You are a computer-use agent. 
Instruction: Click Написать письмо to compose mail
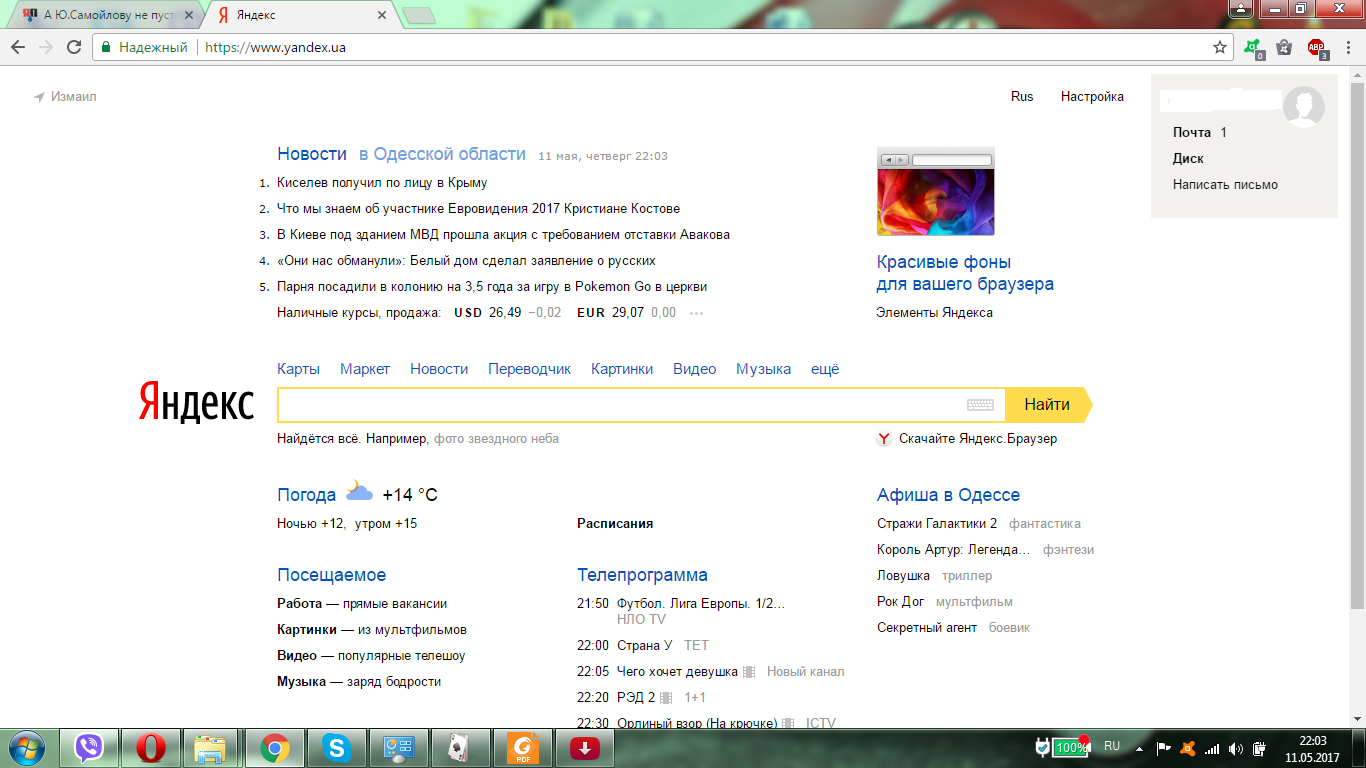1225,185
